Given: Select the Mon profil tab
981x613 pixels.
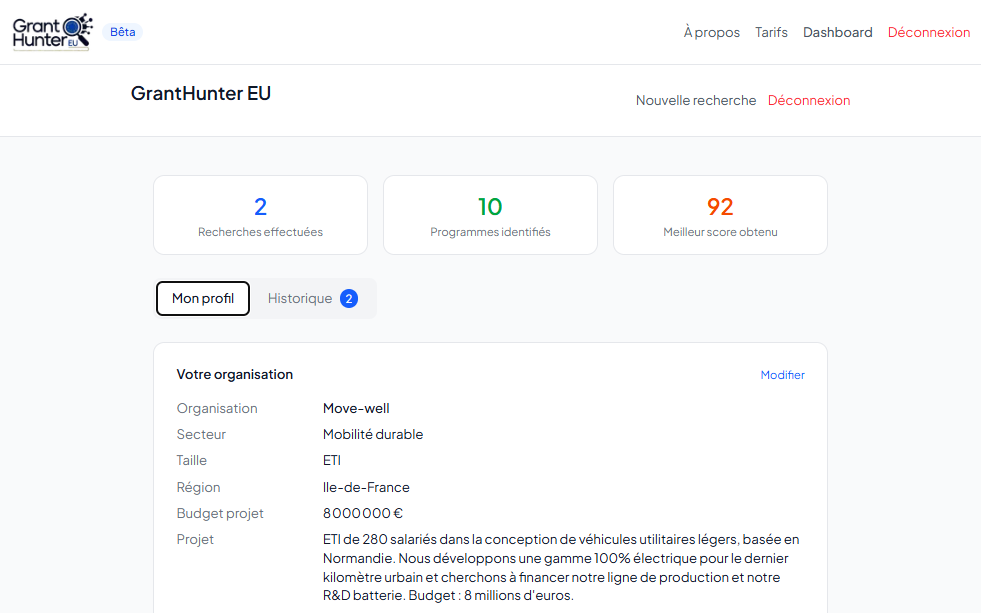Looking at the screenshot, I should pos(203,298).
